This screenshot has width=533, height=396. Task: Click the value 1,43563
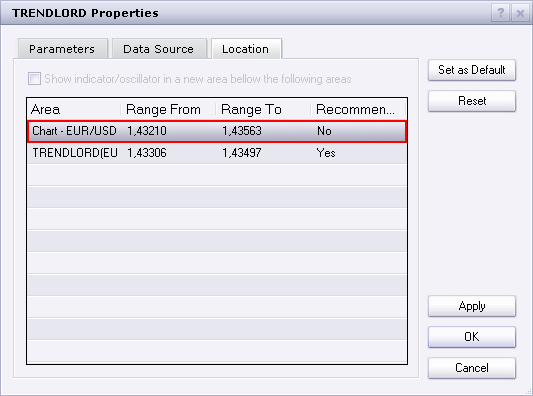pyautogui.click(x=242, y=131)
